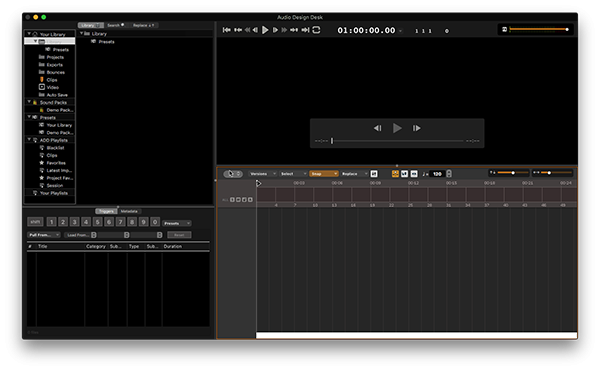Image resolution: width=600 pixels, height=371 pixels.
Task: Select the Blacklist playlist
Action: click(52, 148)
